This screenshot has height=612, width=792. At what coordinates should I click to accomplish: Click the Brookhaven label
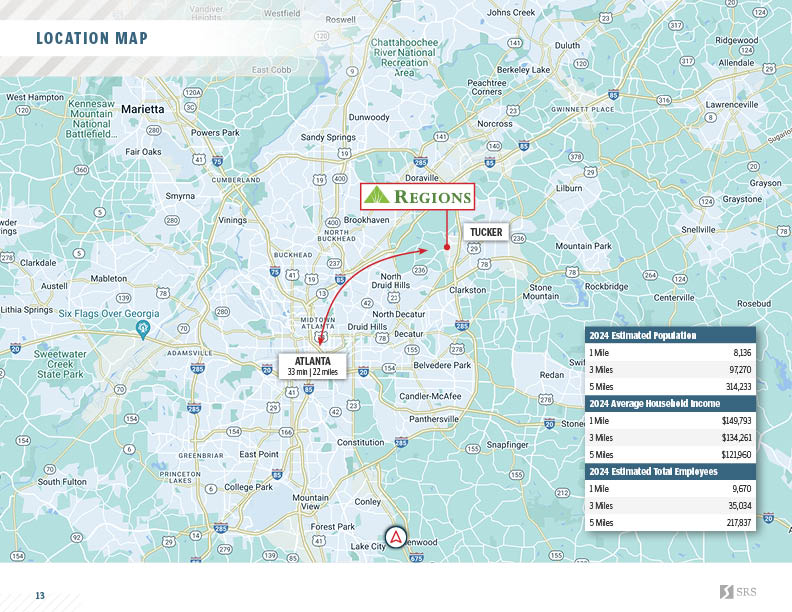366,220
